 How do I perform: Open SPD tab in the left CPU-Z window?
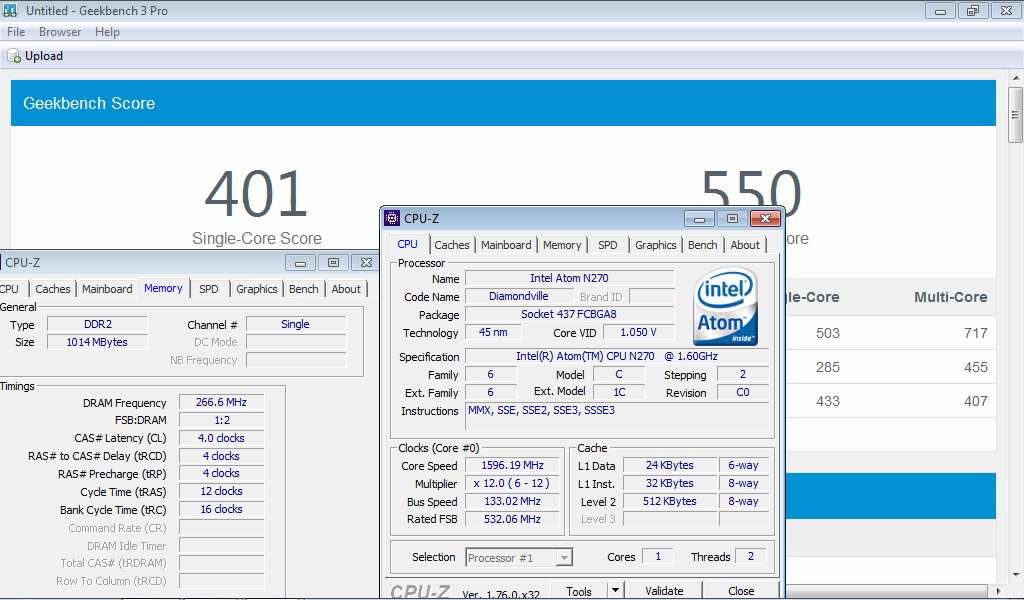point(209,289)
